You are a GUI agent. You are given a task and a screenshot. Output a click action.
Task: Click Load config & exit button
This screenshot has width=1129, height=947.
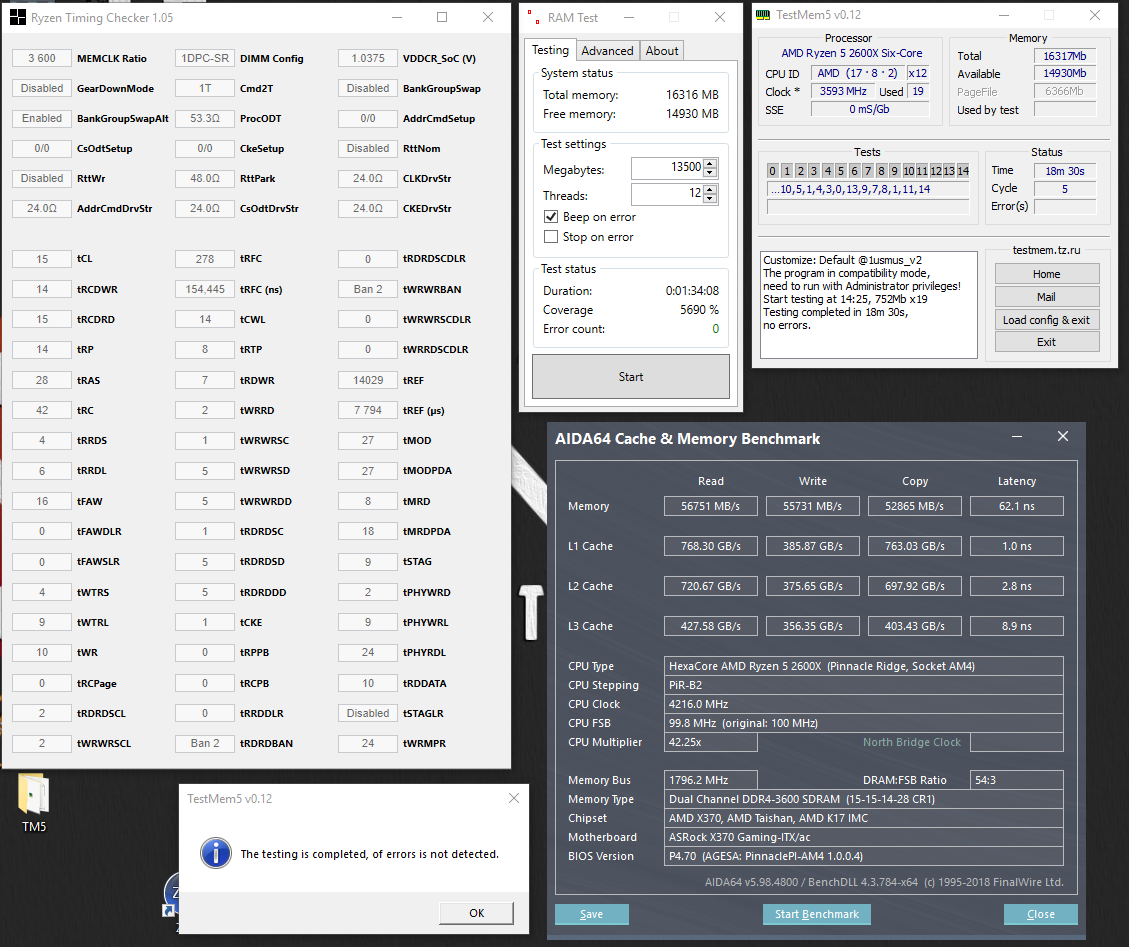pyautogui.click(x=1047, y=320)
